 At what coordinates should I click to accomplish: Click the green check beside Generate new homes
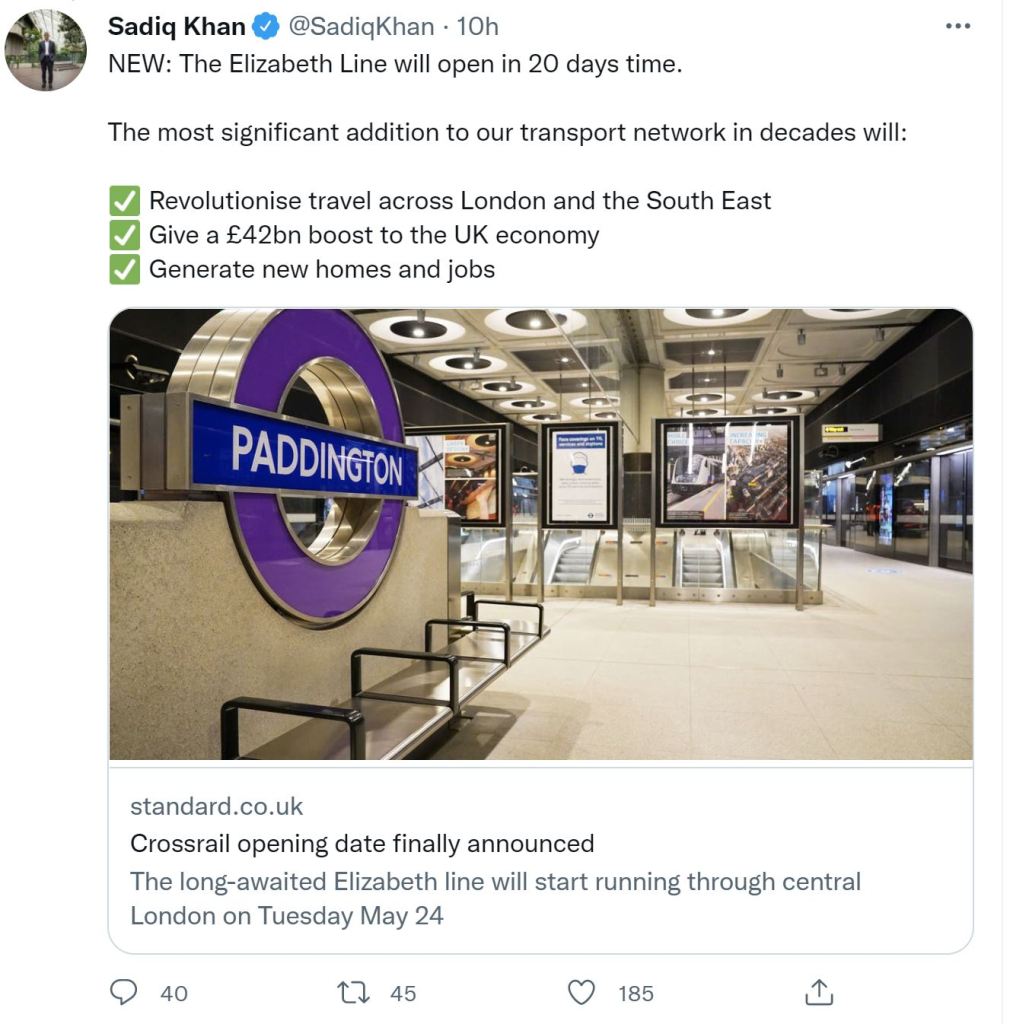(x=124, y=269)
